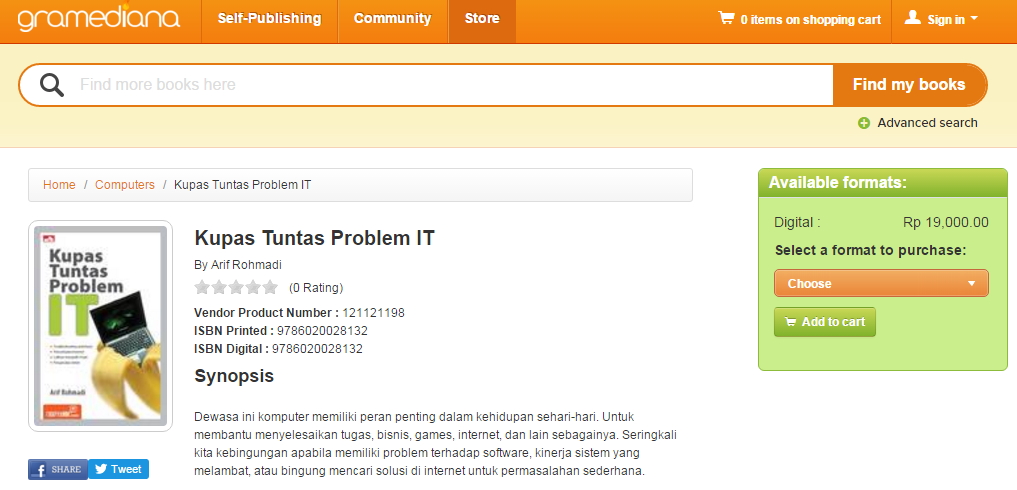This screenshot has width=1017, height=490.
Task: Focus the Find more books search field
Action: click(450, 85)
